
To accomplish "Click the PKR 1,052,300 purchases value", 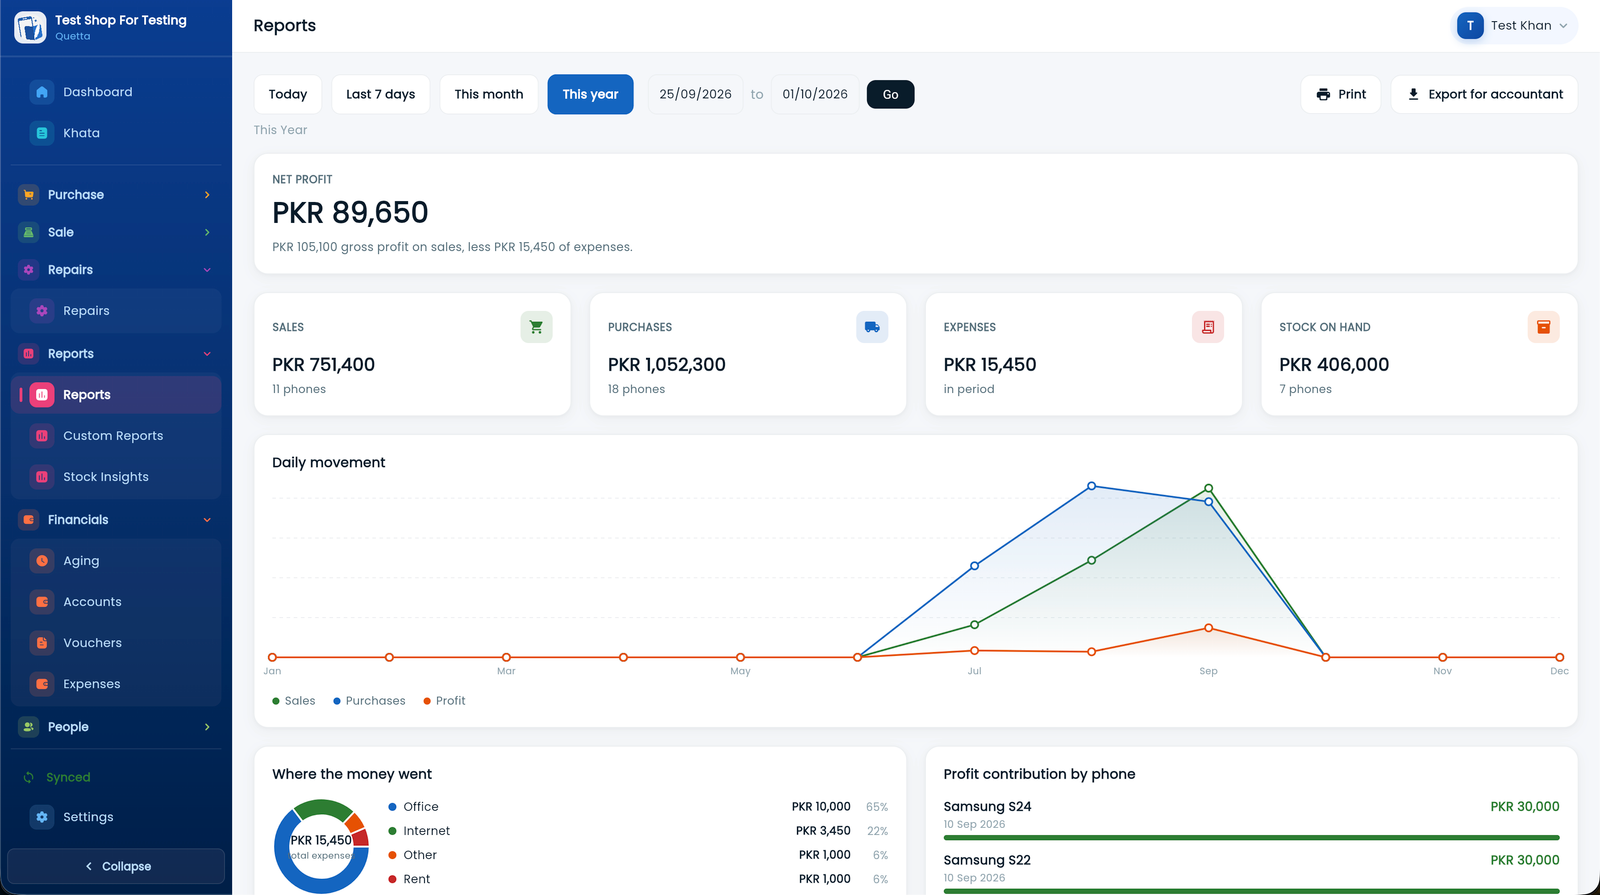I will pos(667,365).
